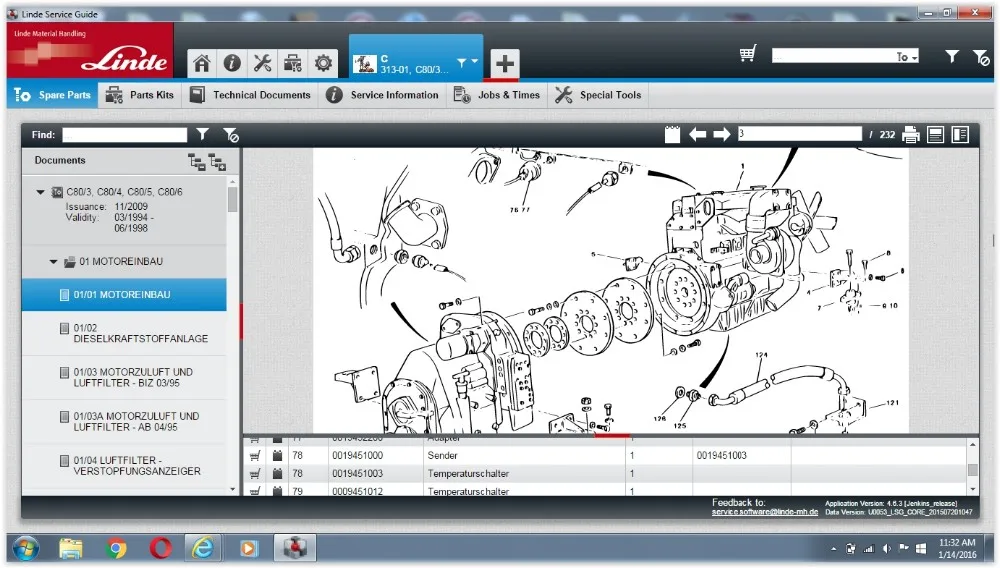Clear the top-right filter with the crossed funnel
The image size is (1000, 568).
[x=981, y=57]
